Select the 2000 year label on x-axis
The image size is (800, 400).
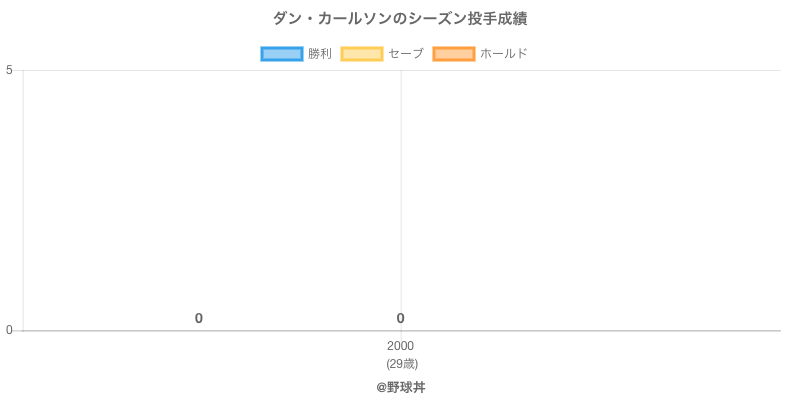pyautogui.click(x=400, y=347)
